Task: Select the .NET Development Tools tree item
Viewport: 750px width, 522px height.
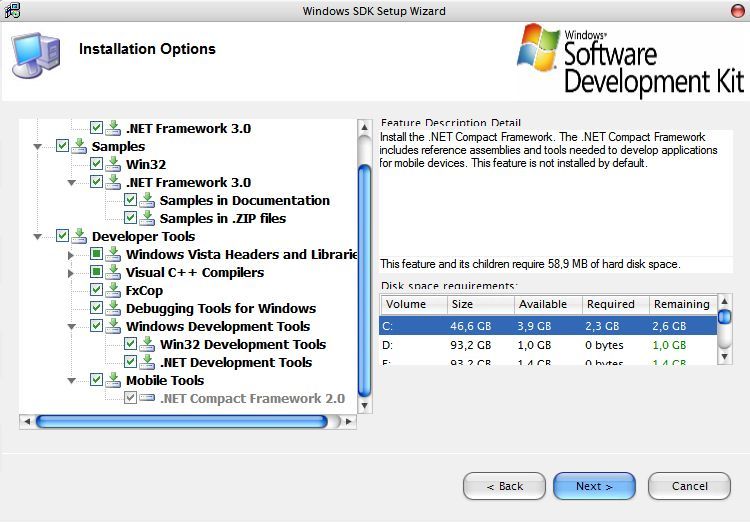Action: [x=235, y=363]
